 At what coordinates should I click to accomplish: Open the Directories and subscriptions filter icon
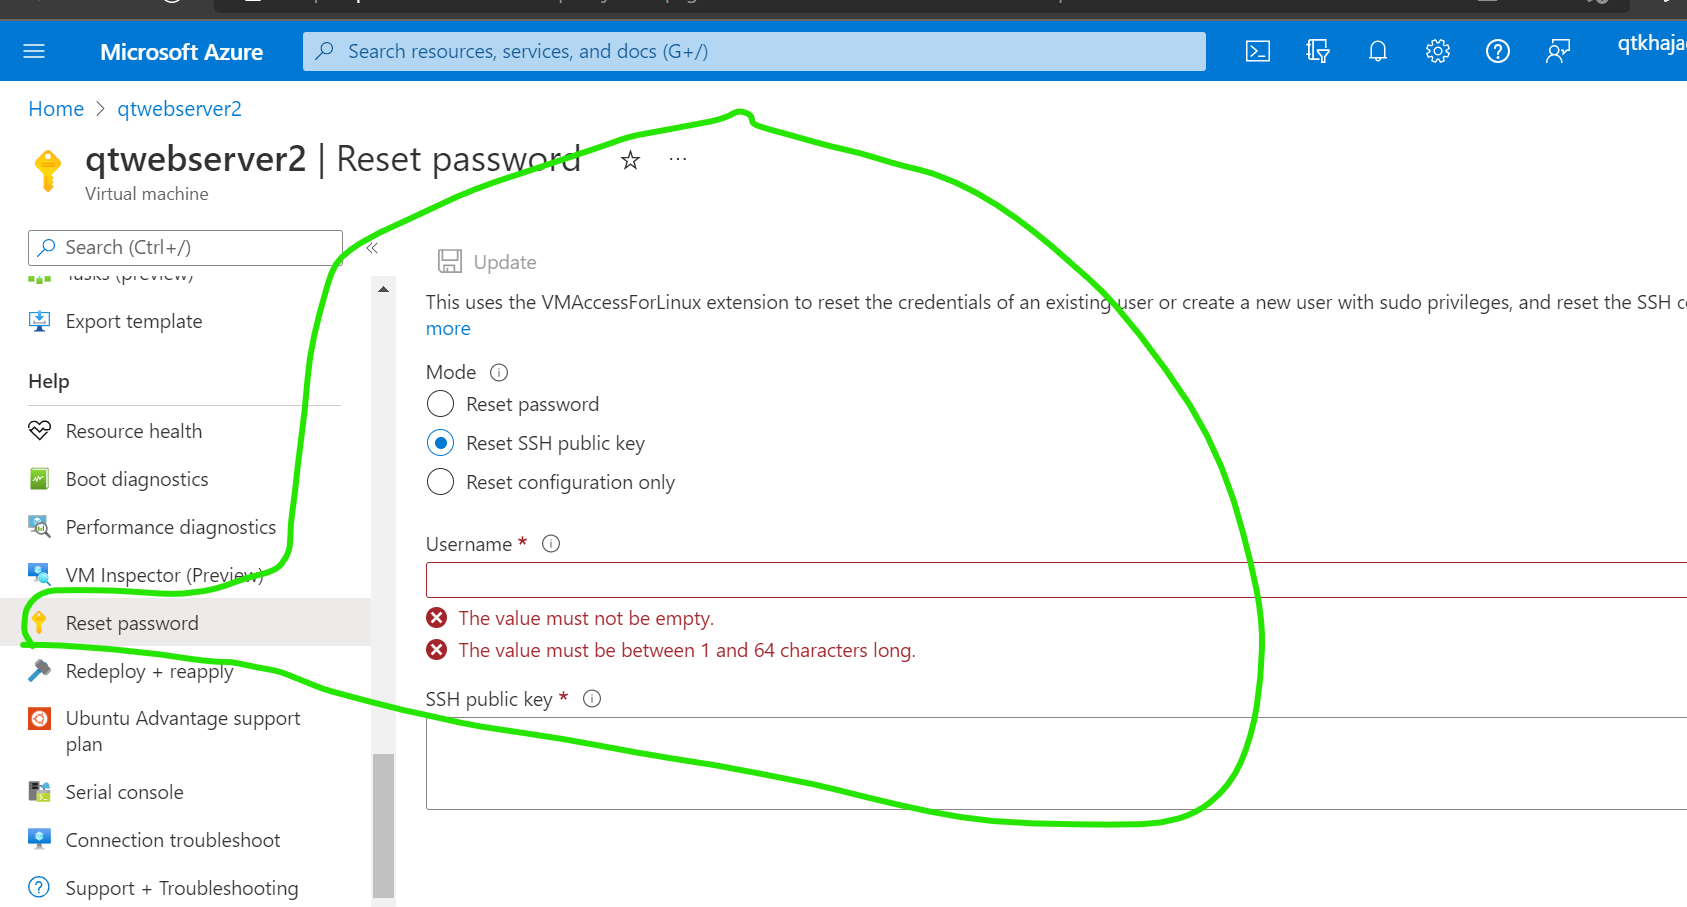(x=1317, y=51)
